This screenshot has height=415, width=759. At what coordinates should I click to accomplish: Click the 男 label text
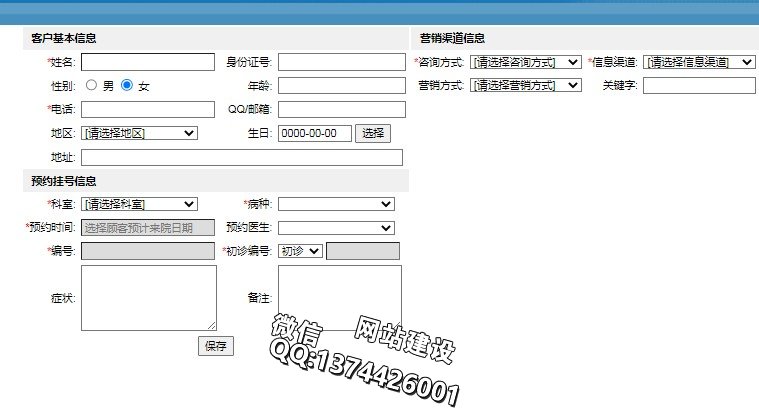coord(108,86)
